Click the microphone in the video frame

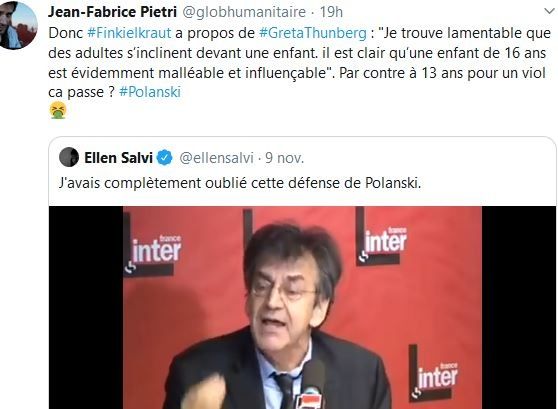(x=311, y=386)
